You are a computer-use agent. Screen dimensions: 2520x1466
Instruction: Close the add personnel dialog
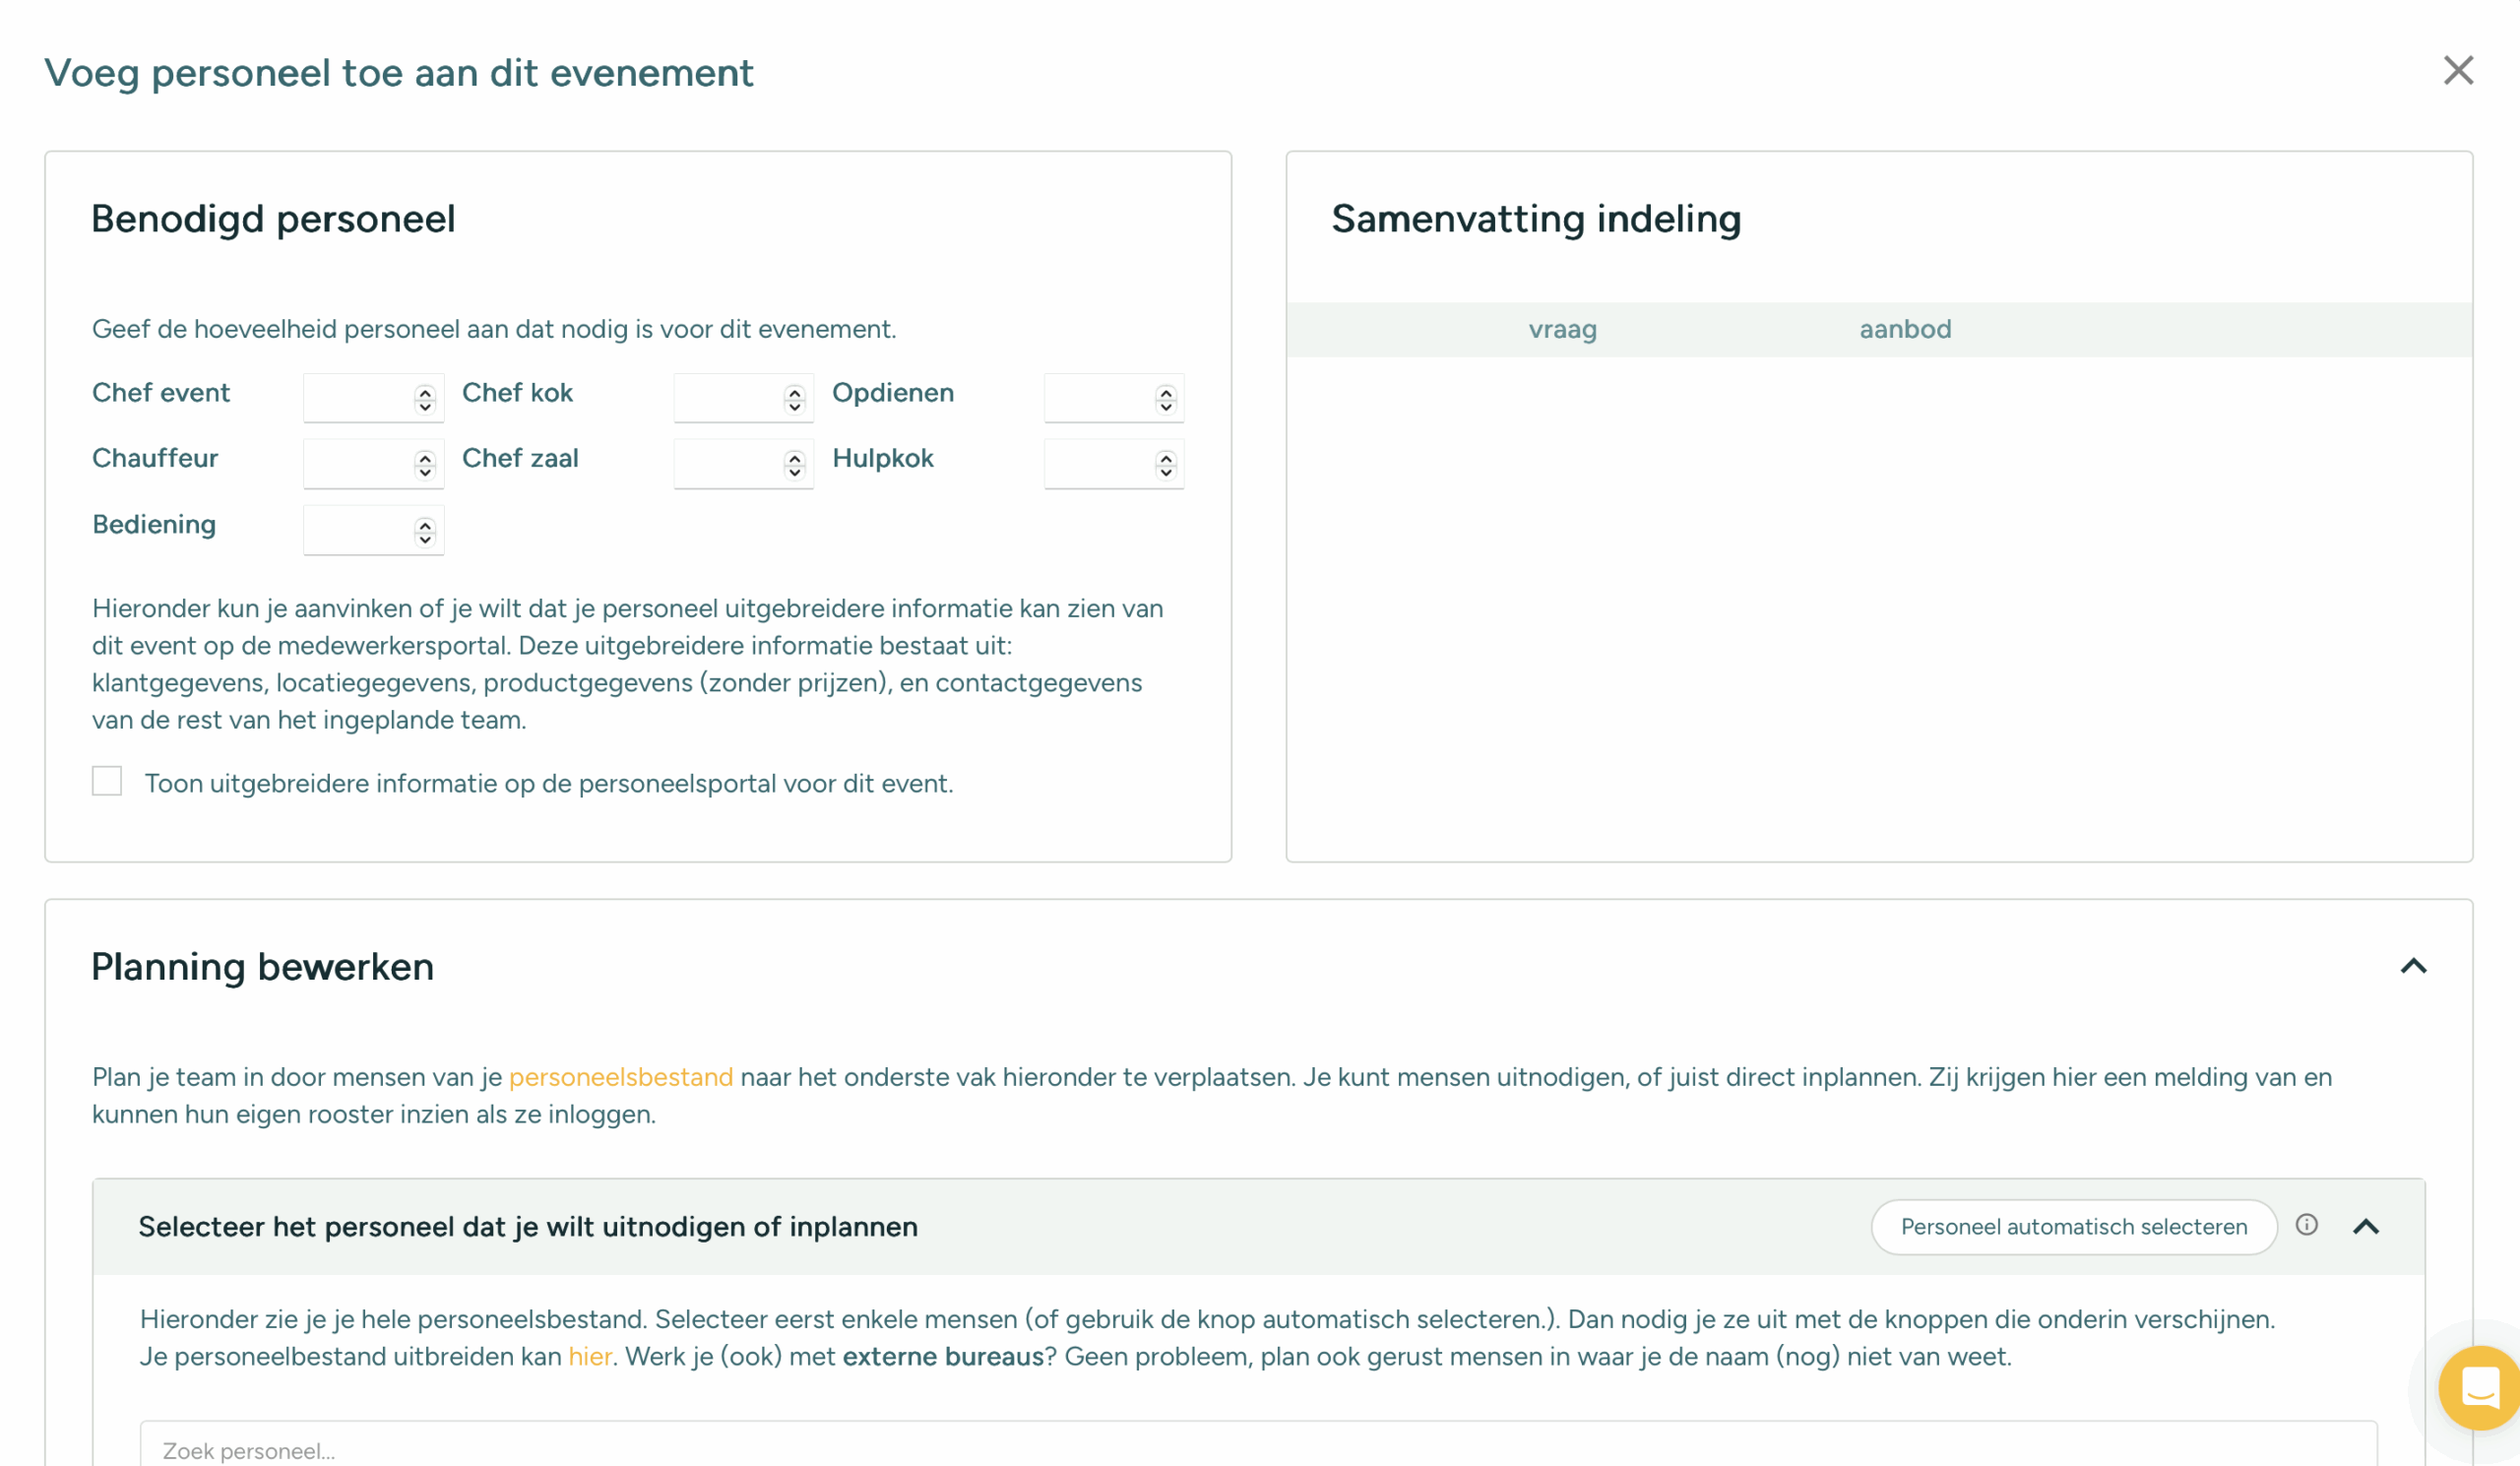(x=2457, y=71)
